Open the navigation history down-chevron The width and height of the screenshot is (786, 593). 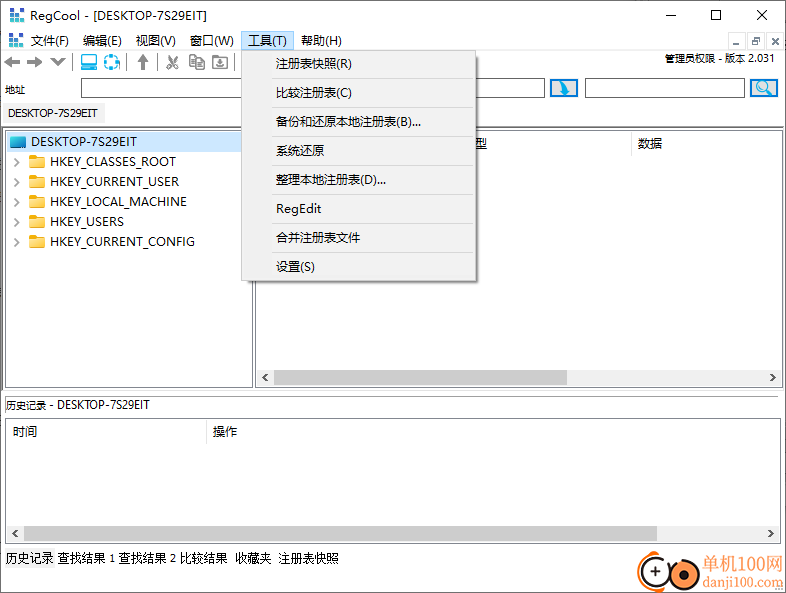[x=58, y=62]
